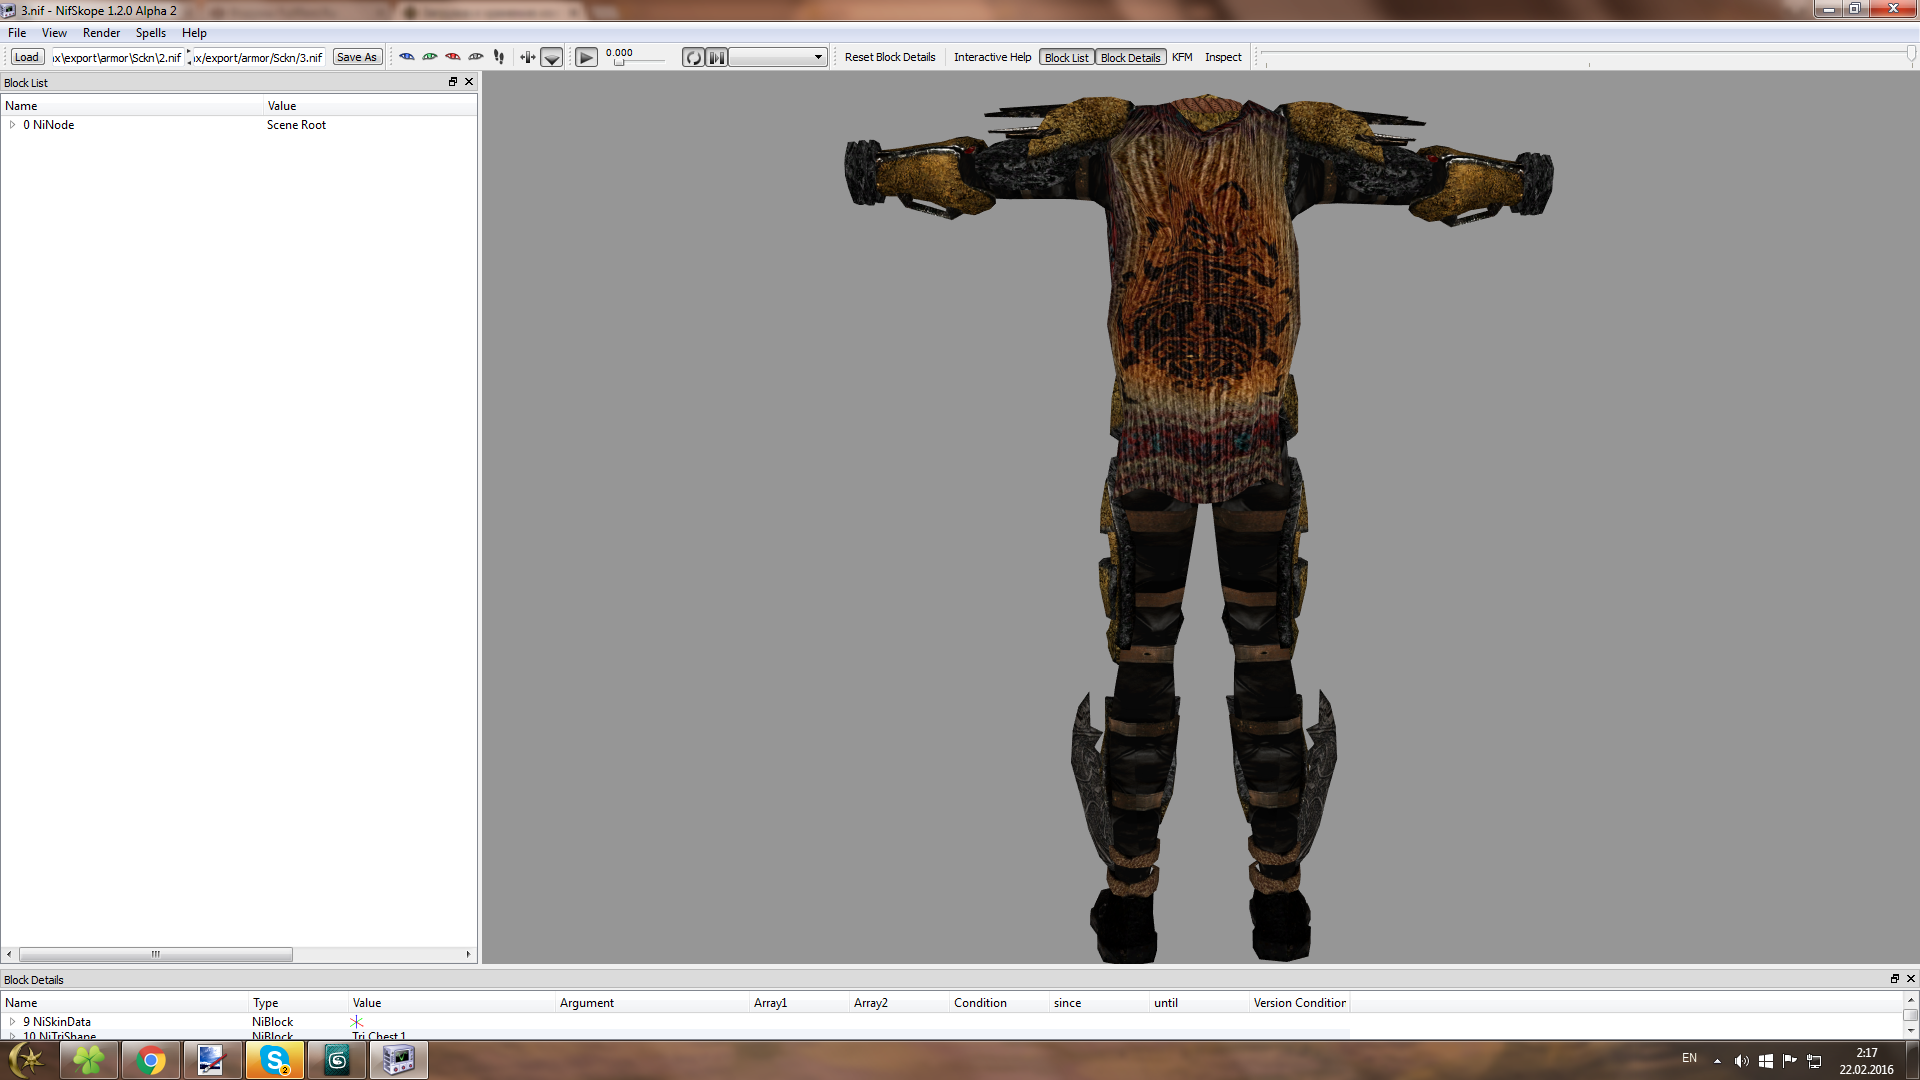The height and width of the screenshot is (1080, 1920).
Task: Expand the 0 NiNode tree row
Action: click(x=12, y=125)
